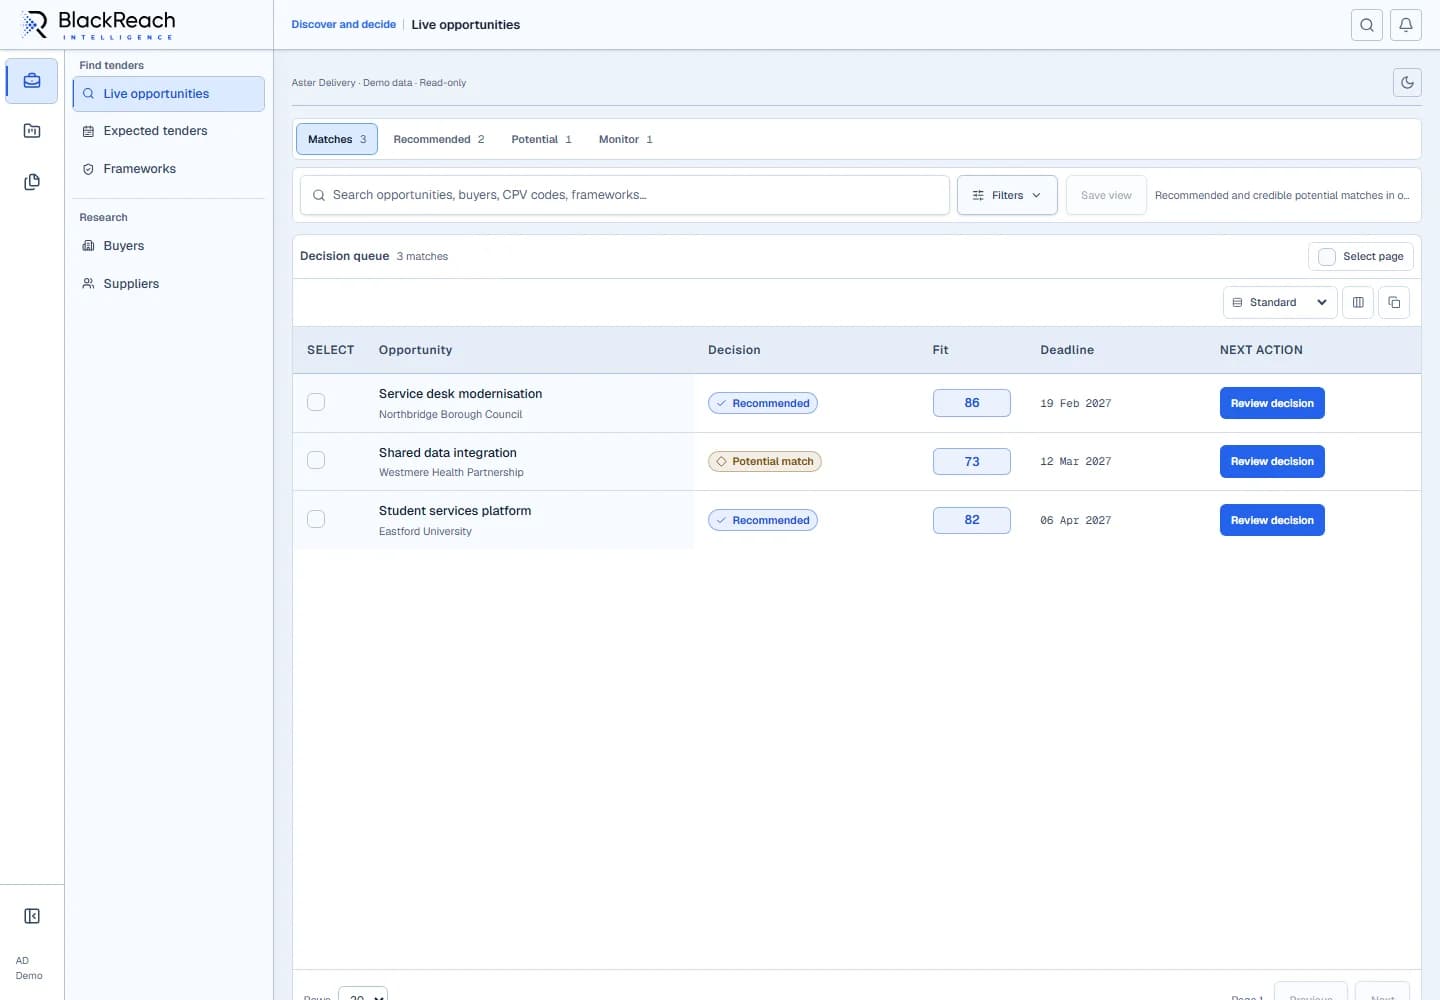Click the Potential match decision badge
This screenshot has height=1000, width=1440.
pos(765,461)
